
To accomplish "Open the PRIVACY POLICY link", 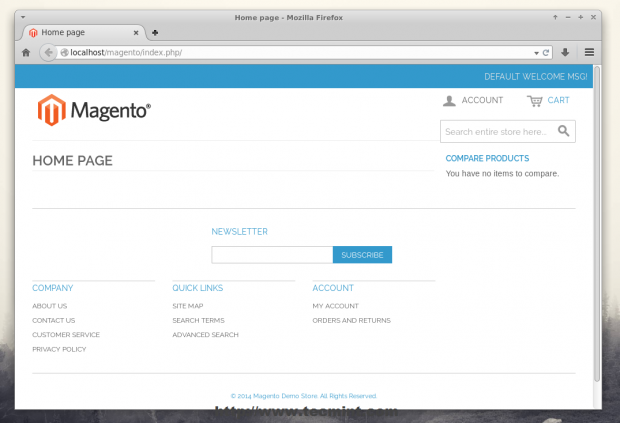I will click(x=59, y=349).
